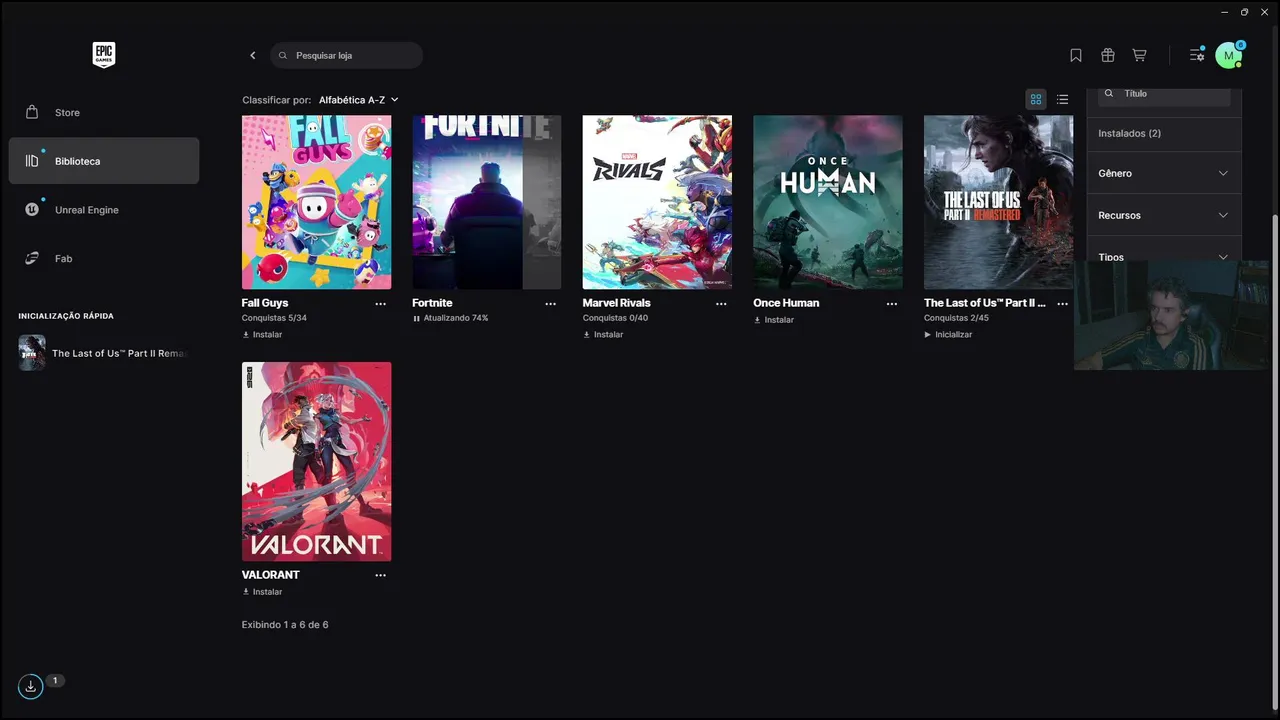Click the vertical scrollbar of the library

pyautogui.click(x=1274, y=460)
